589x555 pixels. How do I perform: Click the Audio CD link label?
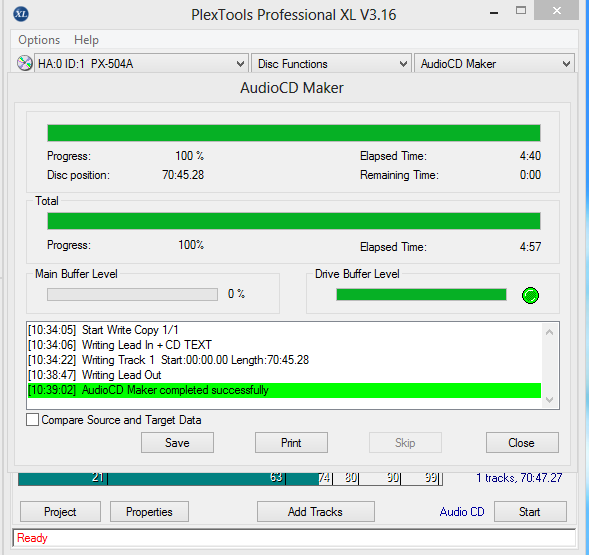click(x=462, y=512)
